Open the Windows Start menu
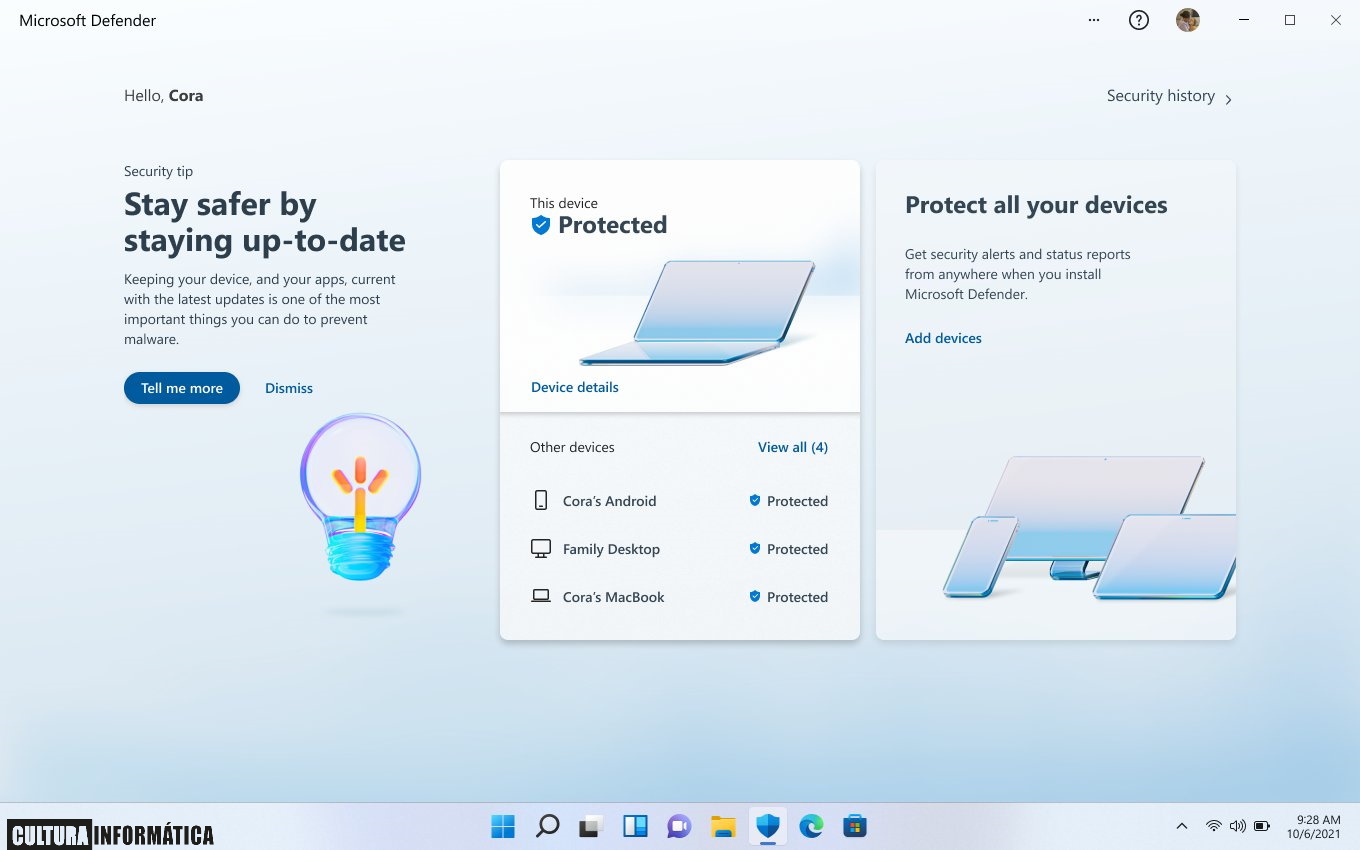Screen dimensions: 1360x850 tap(503, 826)
